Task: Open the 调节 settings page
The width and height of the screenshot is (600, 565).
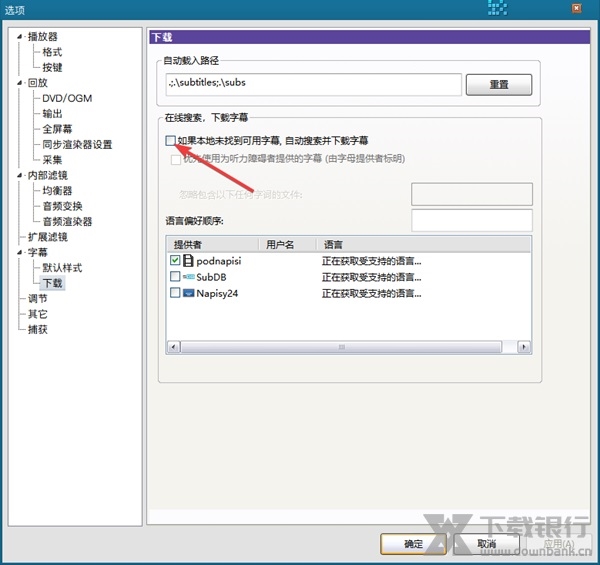Action: tap(38, 298)
